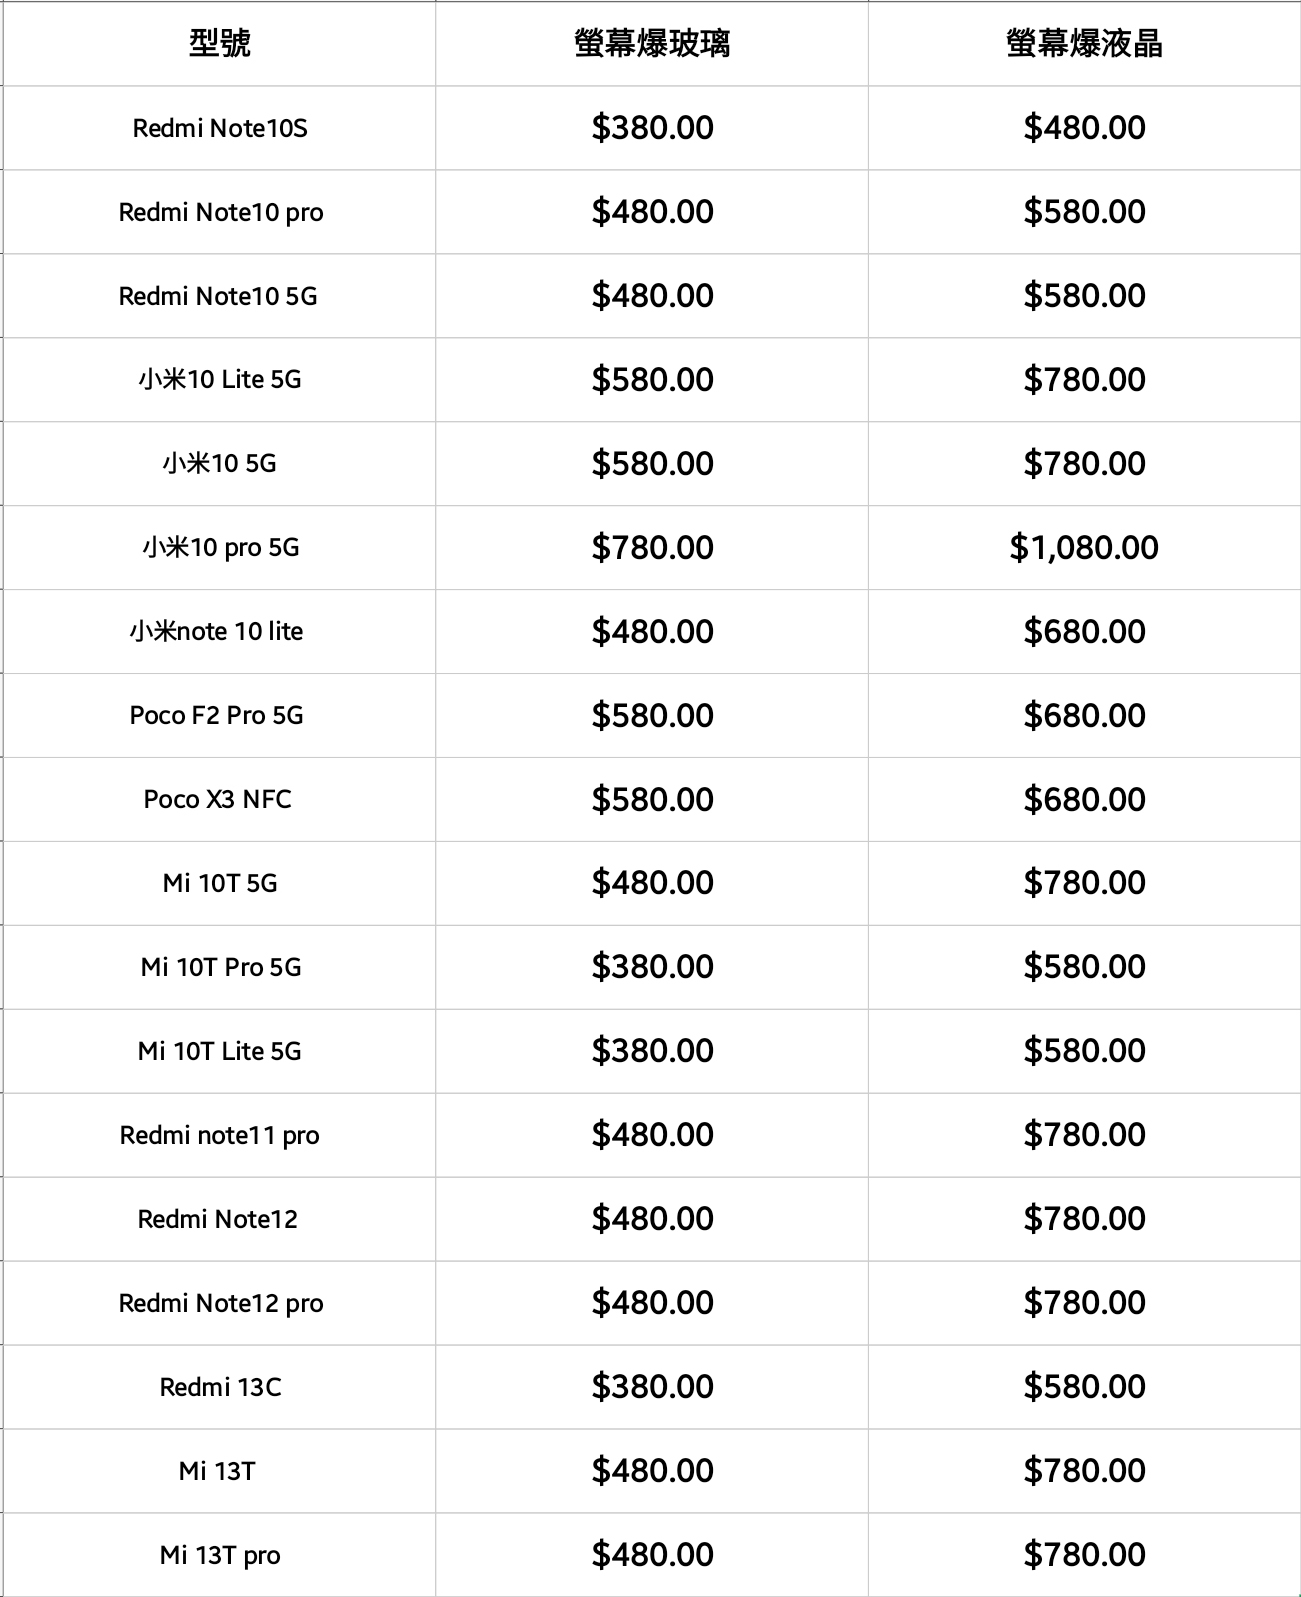Click the $780.00 glass price for 小米10 pro 5G
The width and height of the screenshot is (1301, 1597).
click(x=652, y=547)
